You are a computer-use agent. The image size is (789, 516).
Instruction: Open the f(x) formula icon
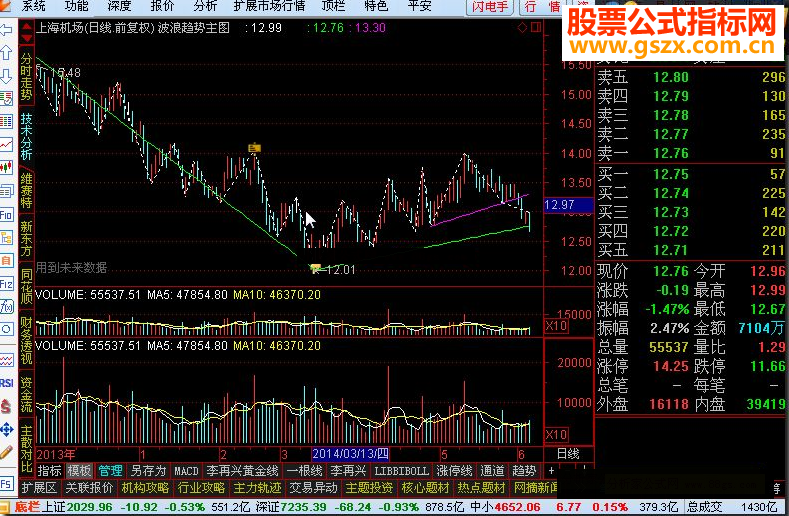click(x=7, y=307)
